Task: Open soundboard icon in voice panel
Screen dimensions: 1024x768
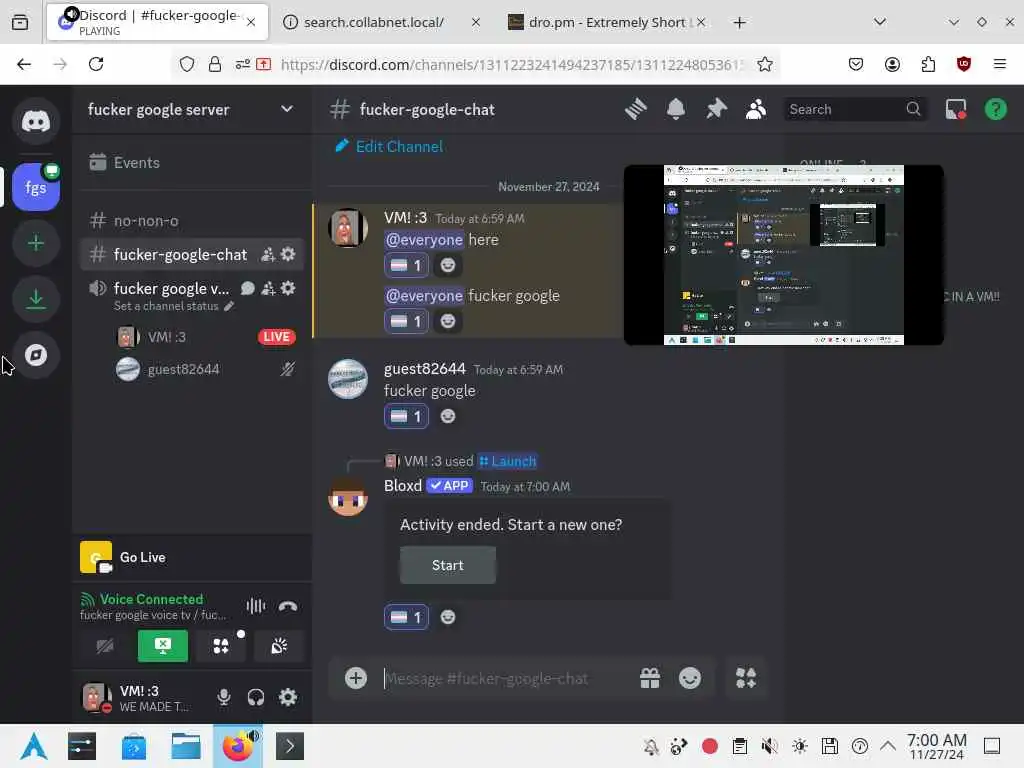Action: tap(279, 646)
